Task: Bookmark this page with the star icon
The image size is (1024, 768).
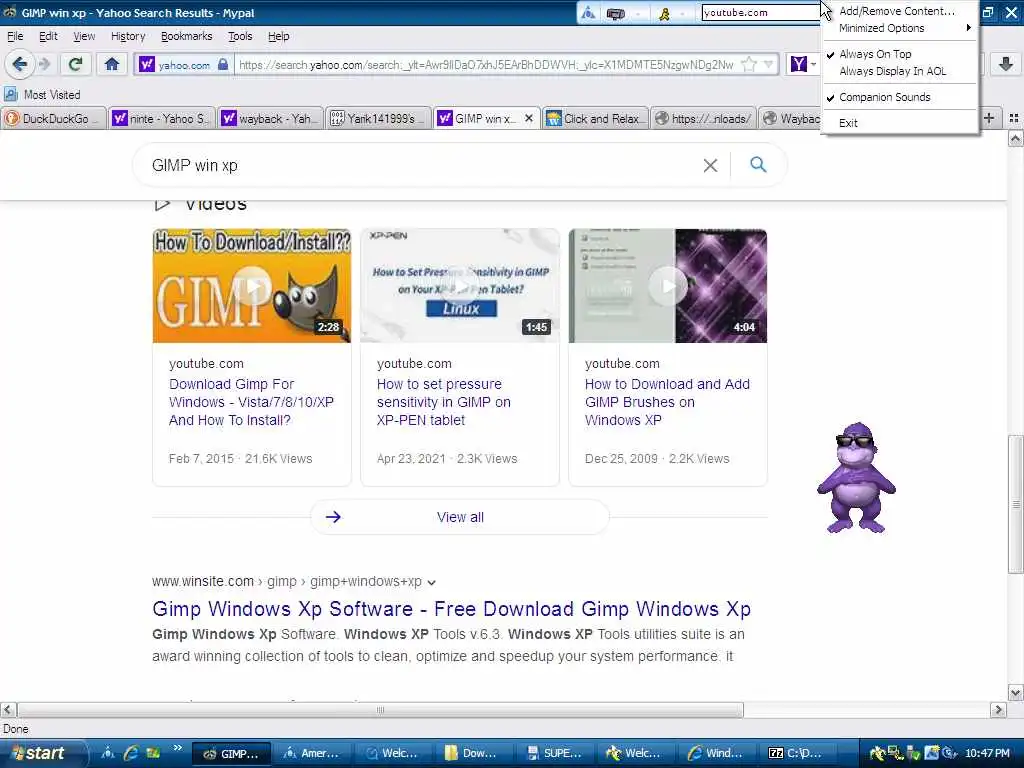Action: click(x=749, y=64)
